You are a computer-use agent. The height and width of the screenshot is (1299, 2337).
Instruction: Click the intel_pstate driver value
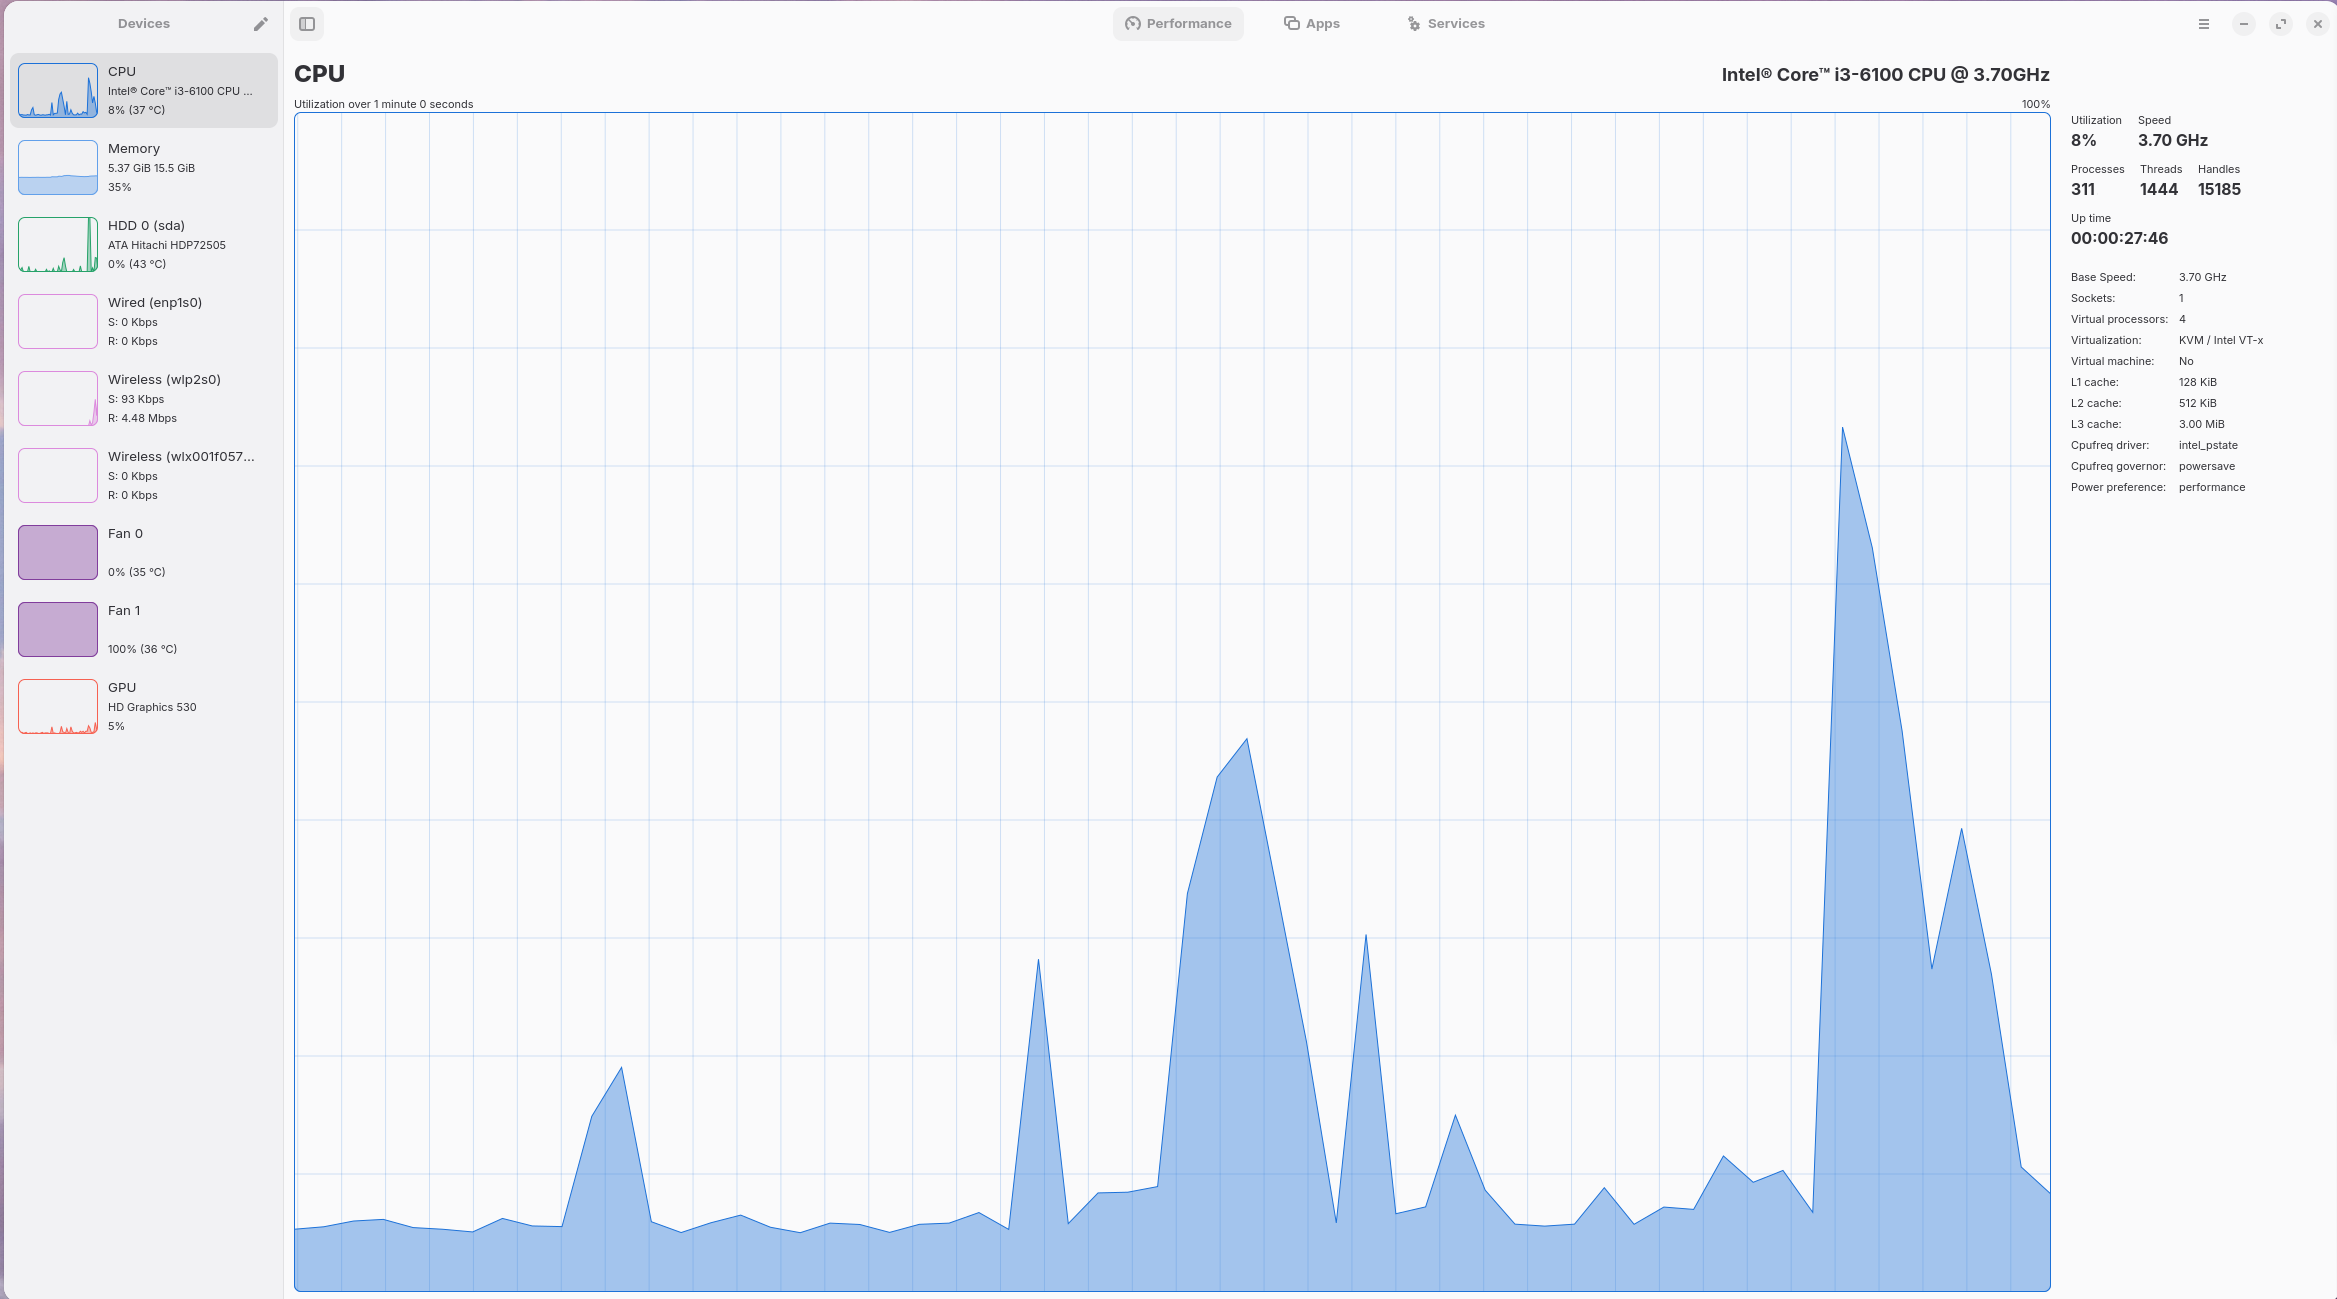pos(2208,446)
